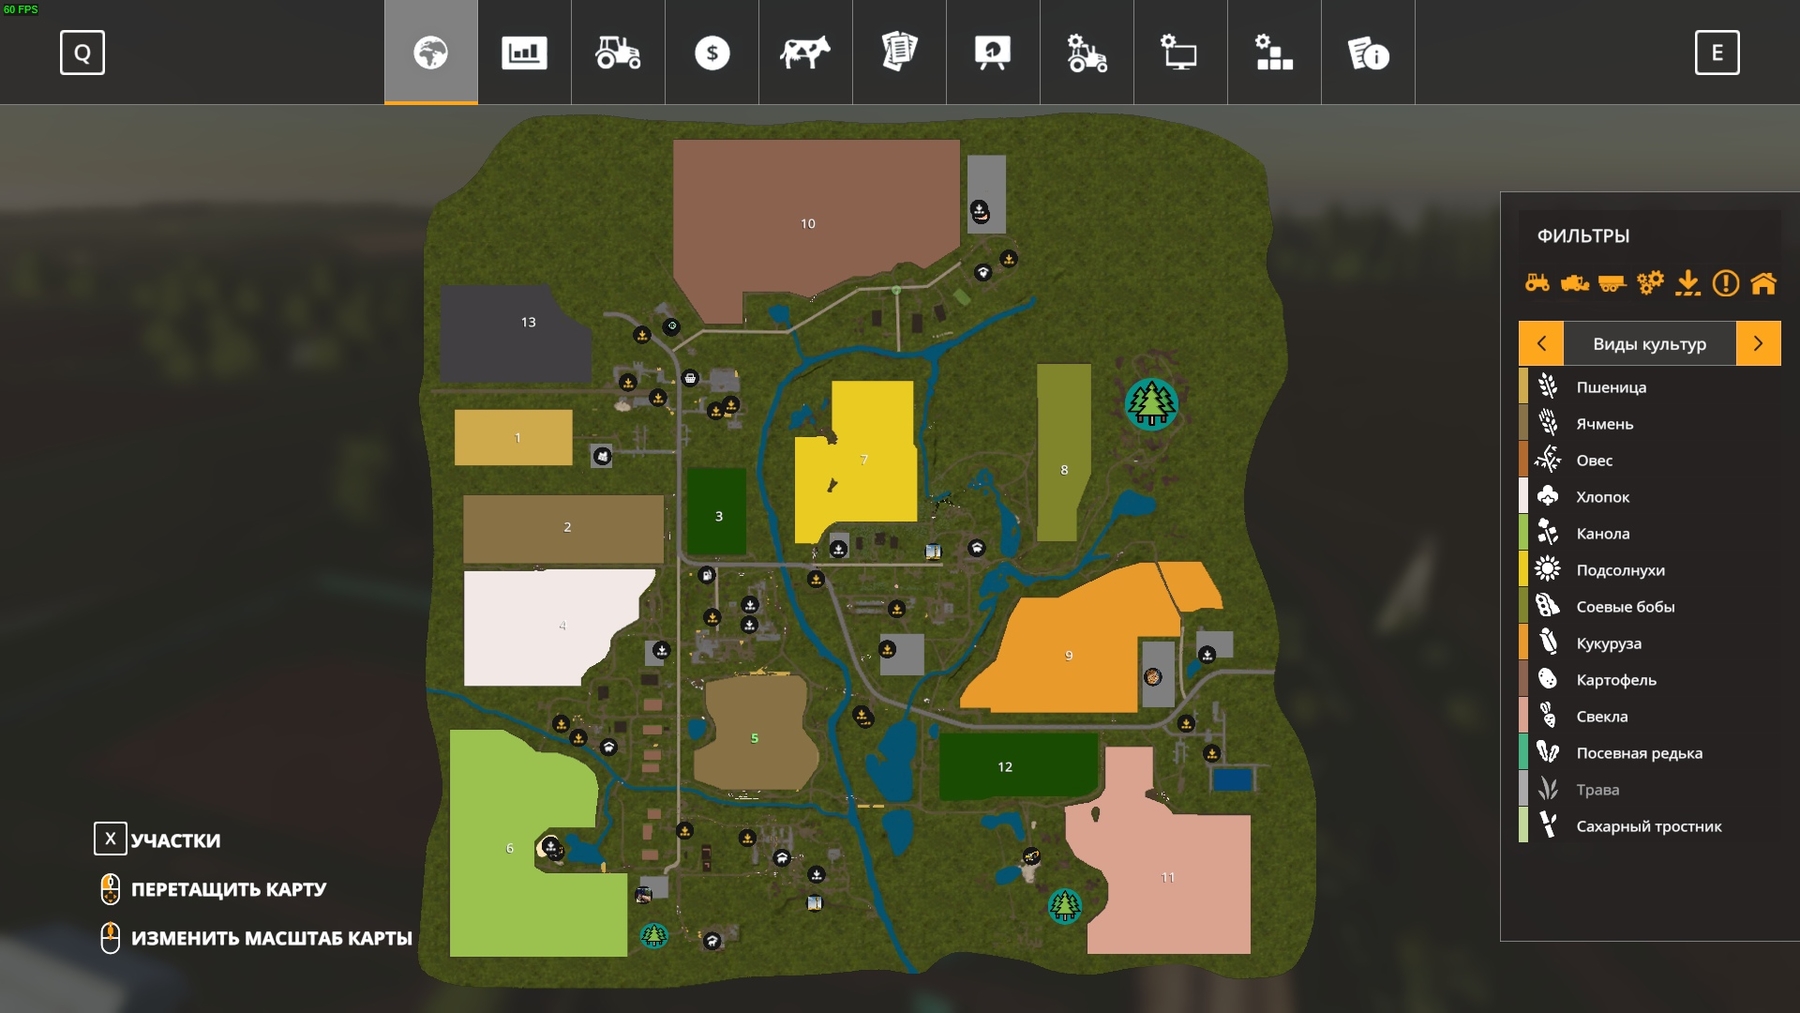1800x1013 pixels.
Task: Enable the greyed-out Трава crop filter
Action: [x=1597, y=790]
